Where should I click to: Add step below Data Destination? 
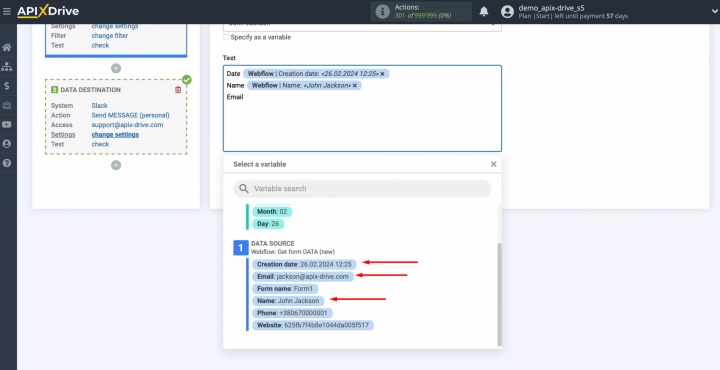click(116, 165)
